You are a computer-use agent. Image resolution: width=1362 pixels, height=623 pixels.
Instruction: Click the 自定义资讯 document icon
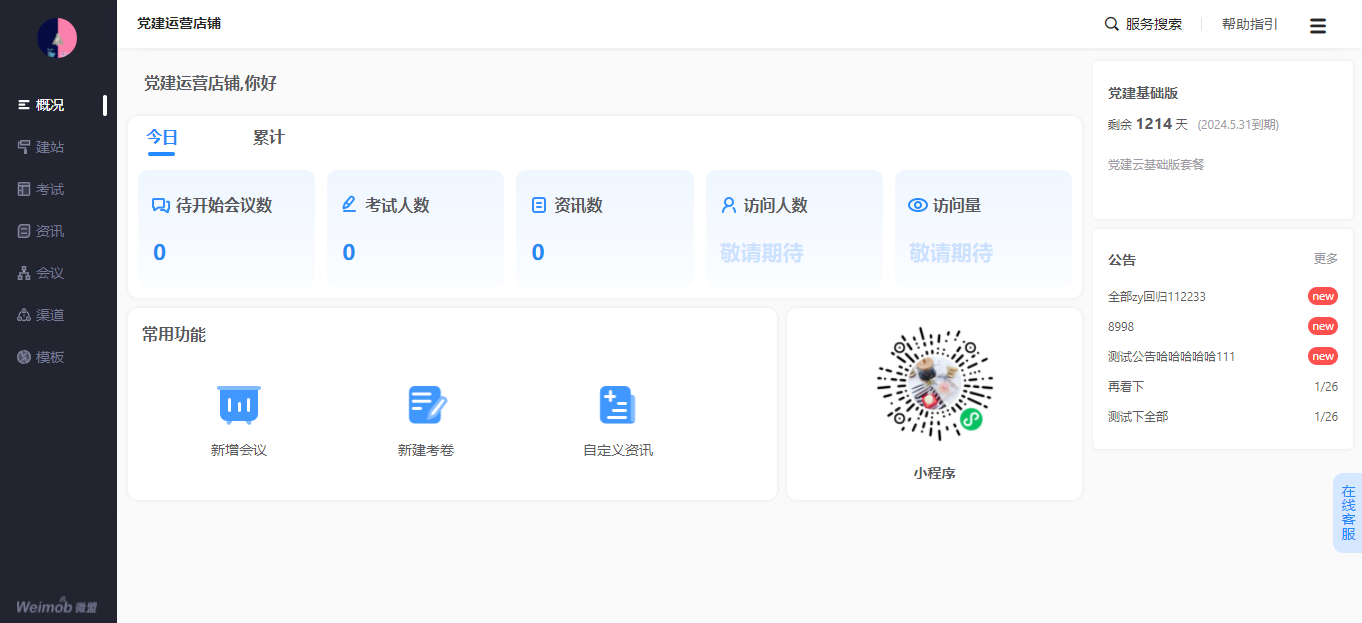point(617,404)
